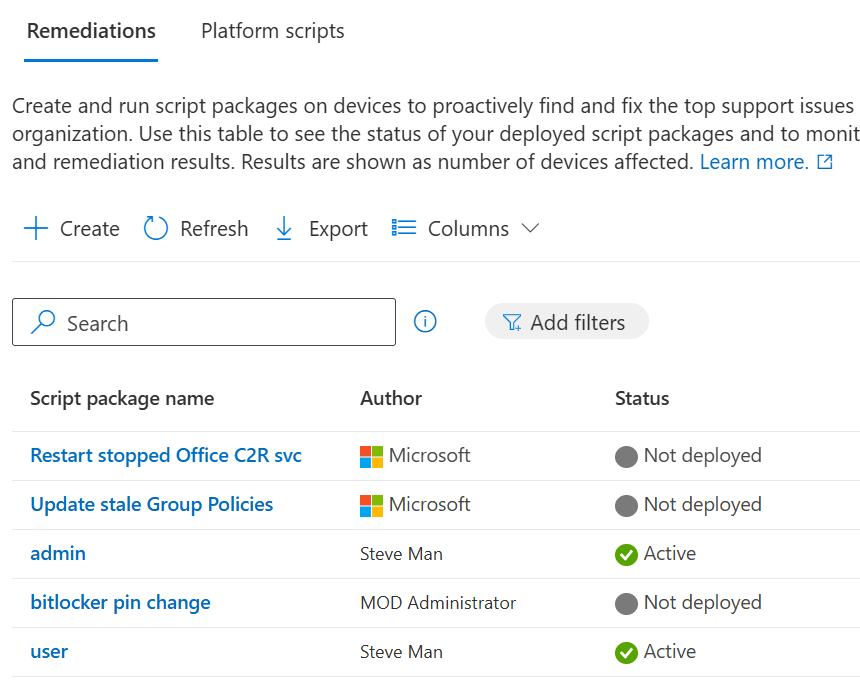Open the Learn more link
The image size is (860, 685).
pos(754,162)
